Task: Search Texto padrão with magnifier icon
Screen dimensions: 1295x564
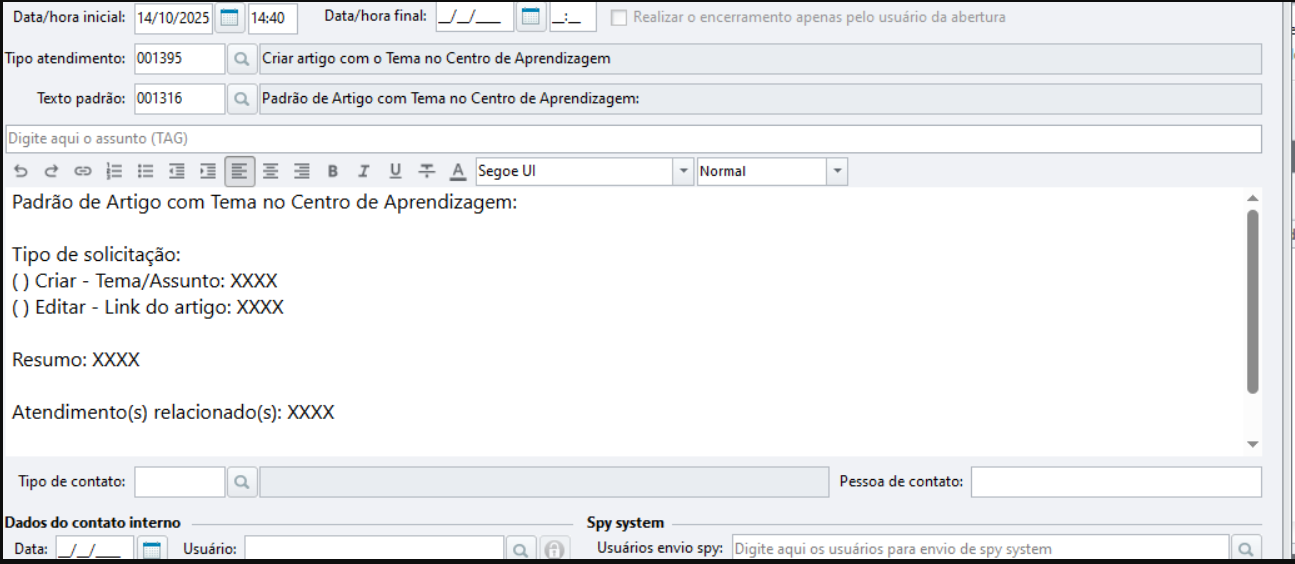Action: pyautogui.click(x=241, y=99)
